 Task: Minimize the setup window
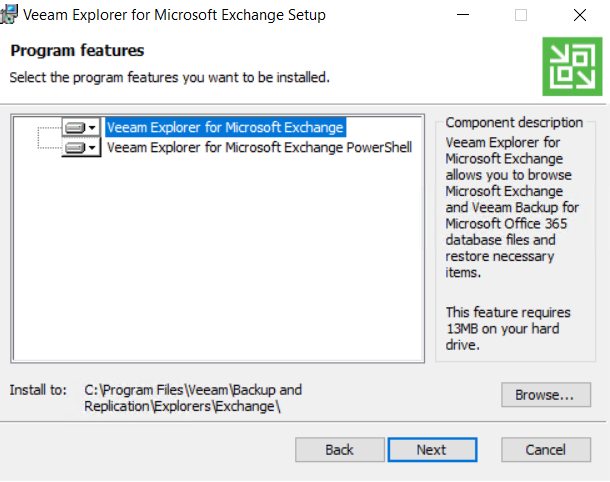[x=463, y=15]
